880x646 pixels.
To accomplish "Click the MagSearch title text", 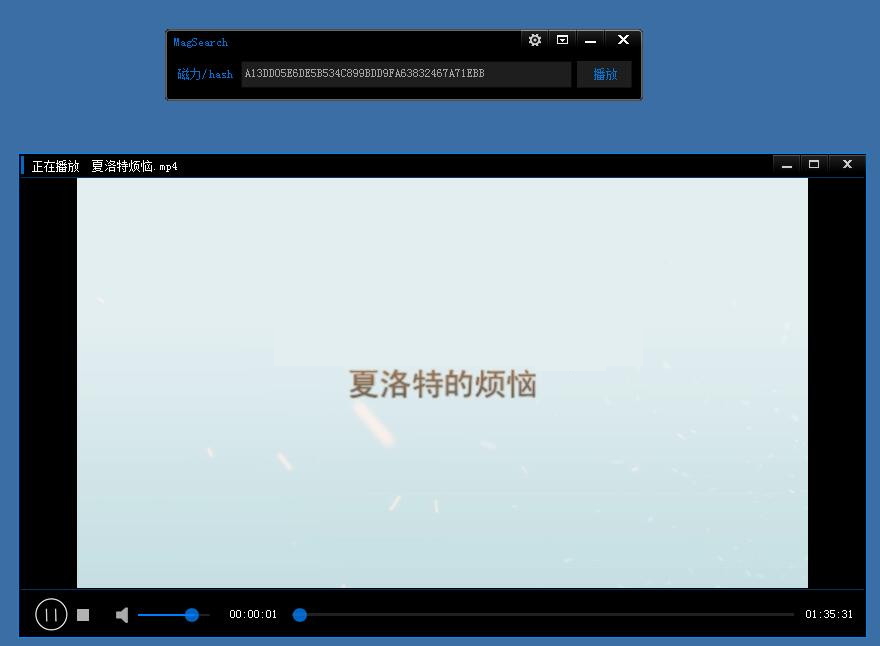I will pyautogui.click(x=200, y=42).
